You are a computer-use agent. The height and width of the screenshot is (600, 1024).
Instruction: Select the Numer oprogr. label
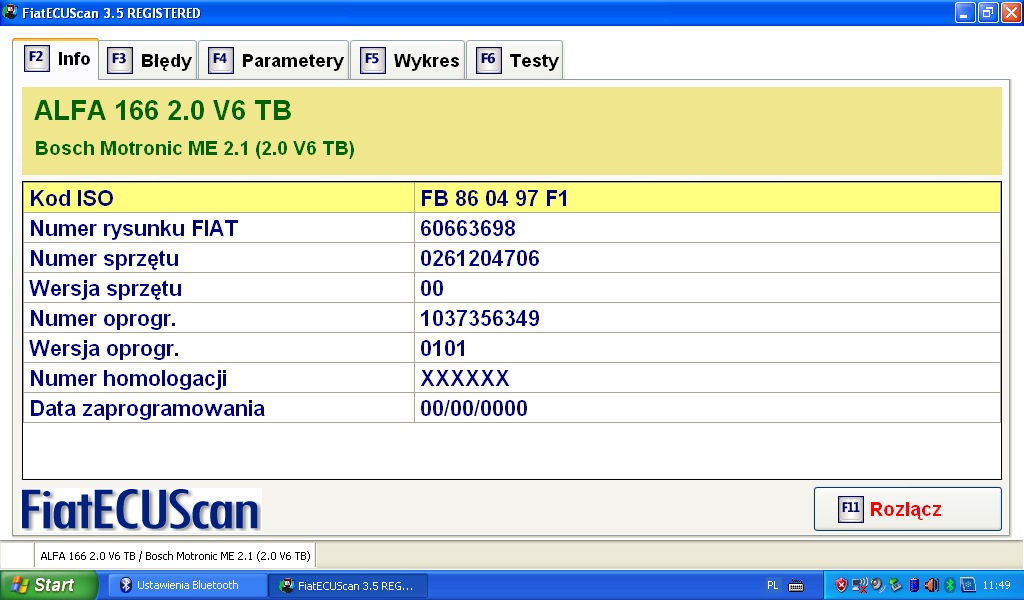pyautogui.click(x=103, y=319)
